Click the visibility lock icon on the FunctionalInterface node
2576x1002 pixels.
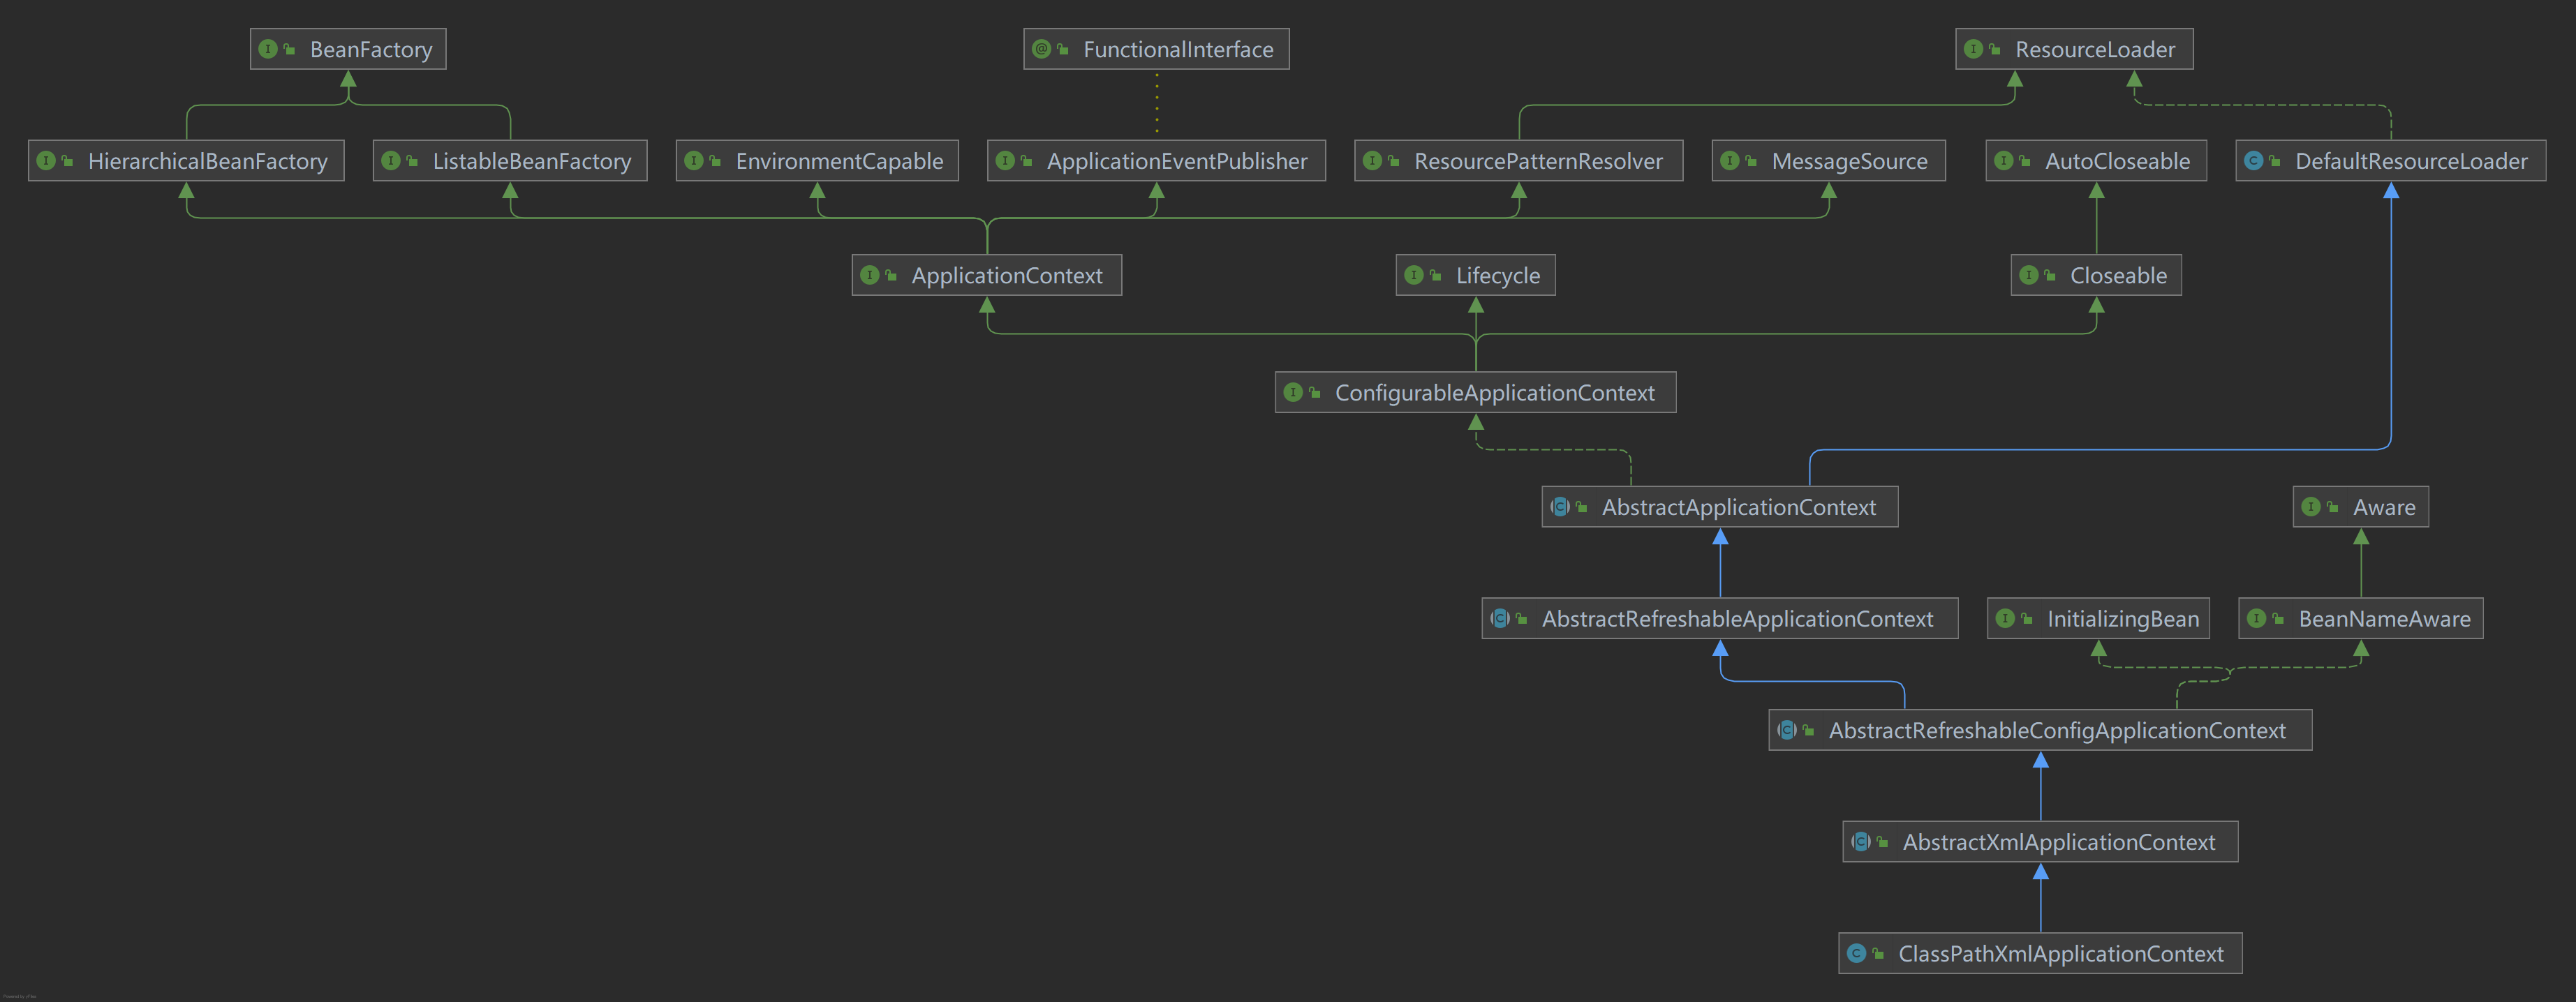[1062, 49]
